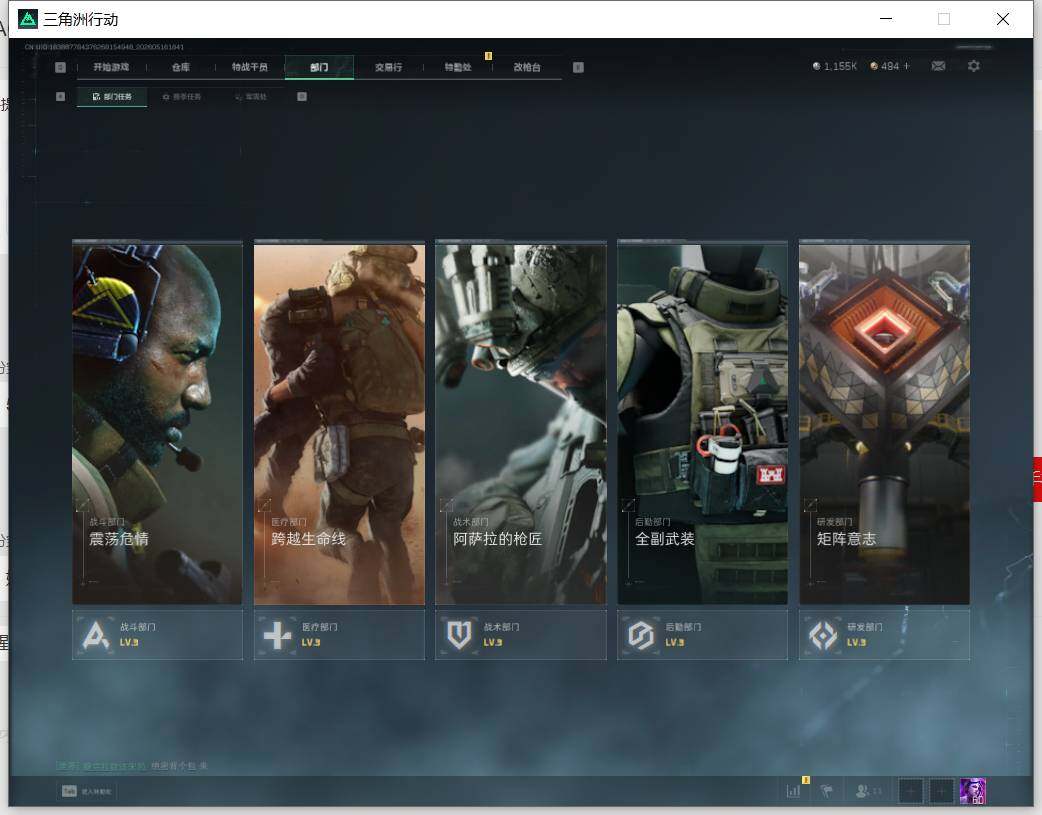Minimize the 三角洲行动 window

point(886,19)
